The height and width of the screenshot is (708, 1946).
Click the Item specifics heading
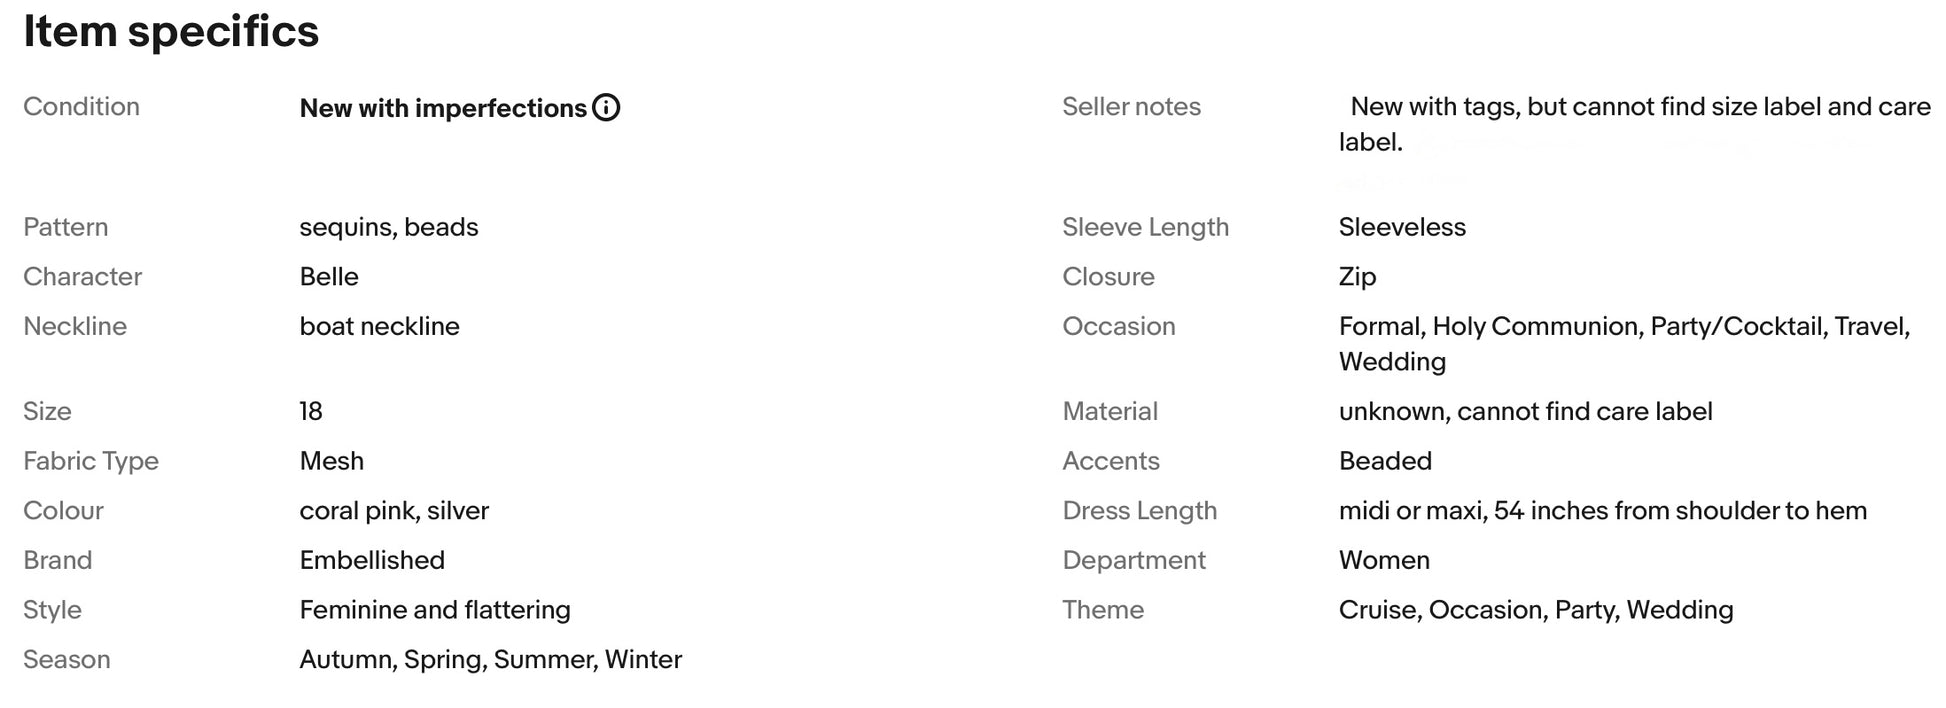[171, 31]
